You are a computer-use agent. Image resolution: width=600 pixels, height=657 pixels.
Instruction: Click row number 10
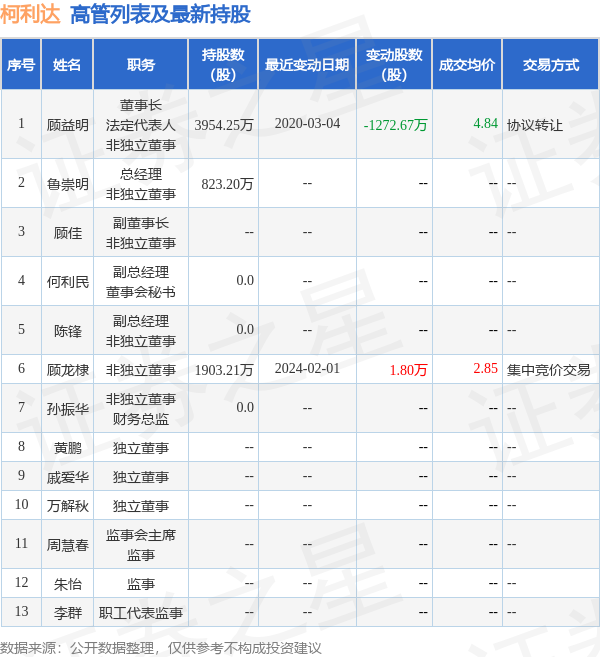point(21,504)
